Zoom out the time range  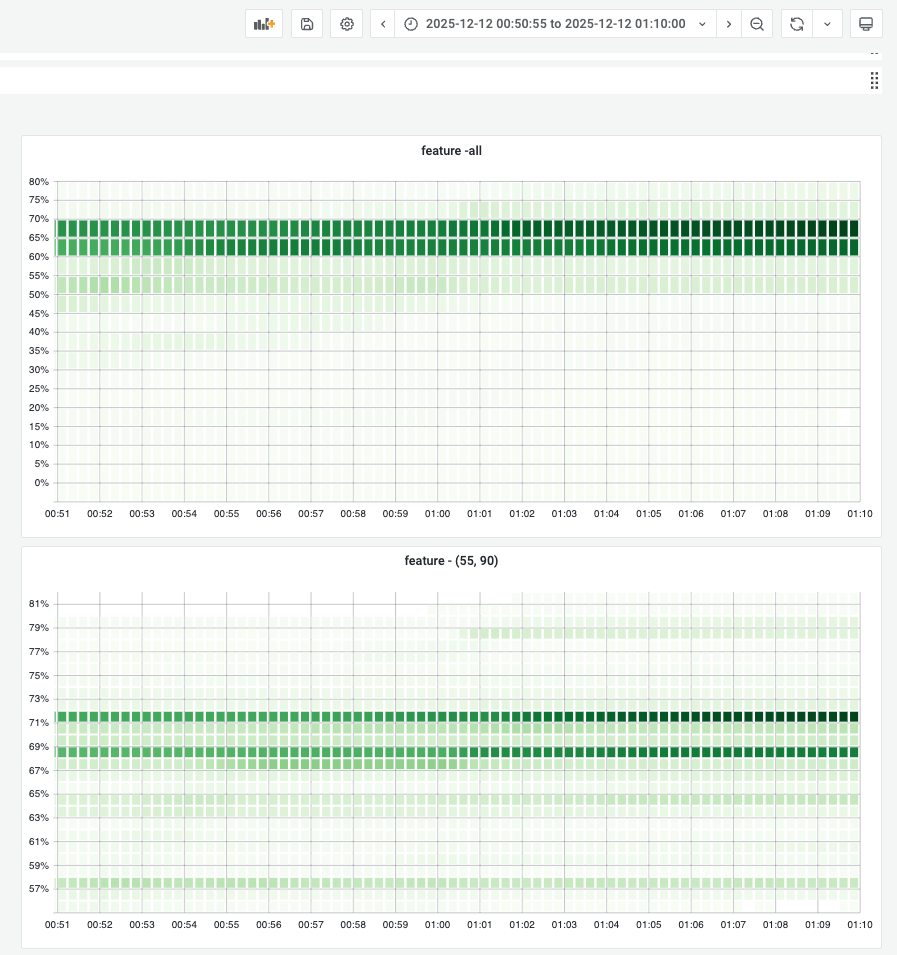click(x=758, y=24)
